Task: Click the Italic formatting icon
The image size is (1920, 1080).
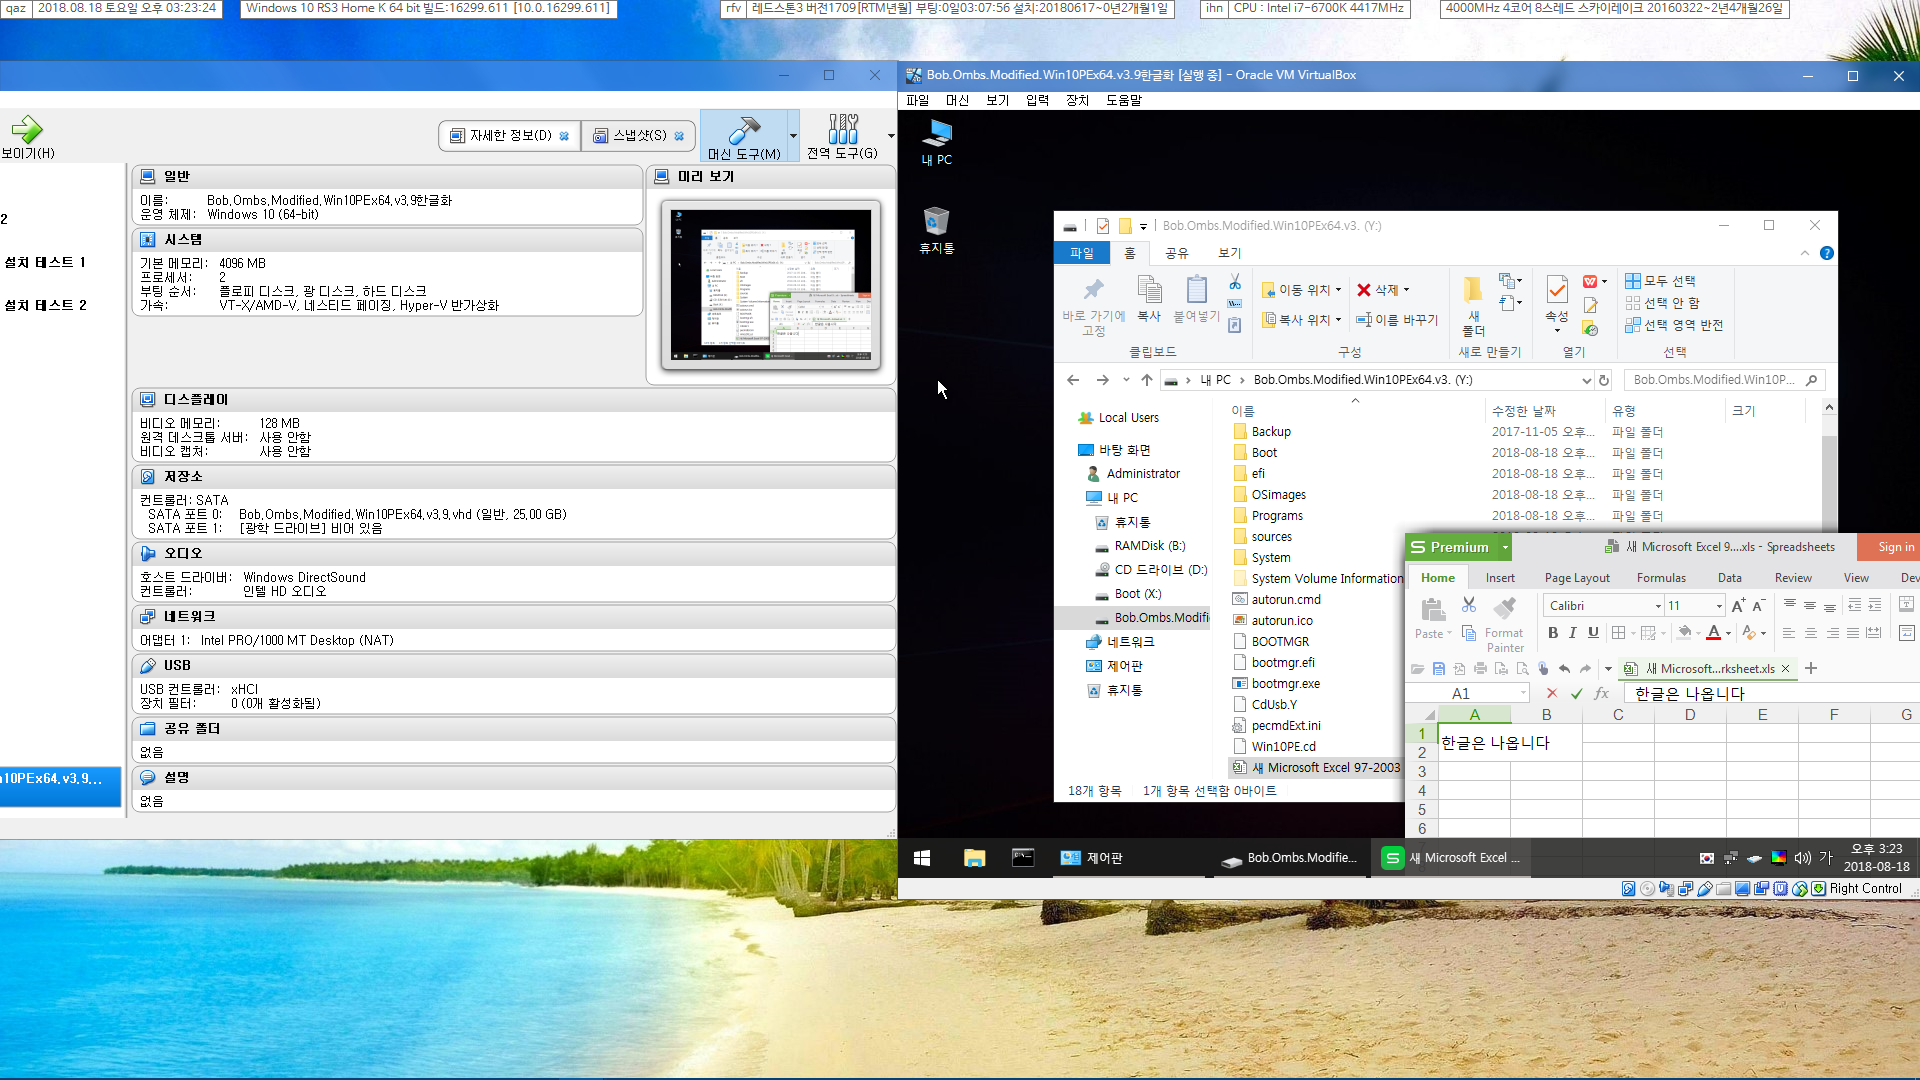Action: (x=1573, y=632)
